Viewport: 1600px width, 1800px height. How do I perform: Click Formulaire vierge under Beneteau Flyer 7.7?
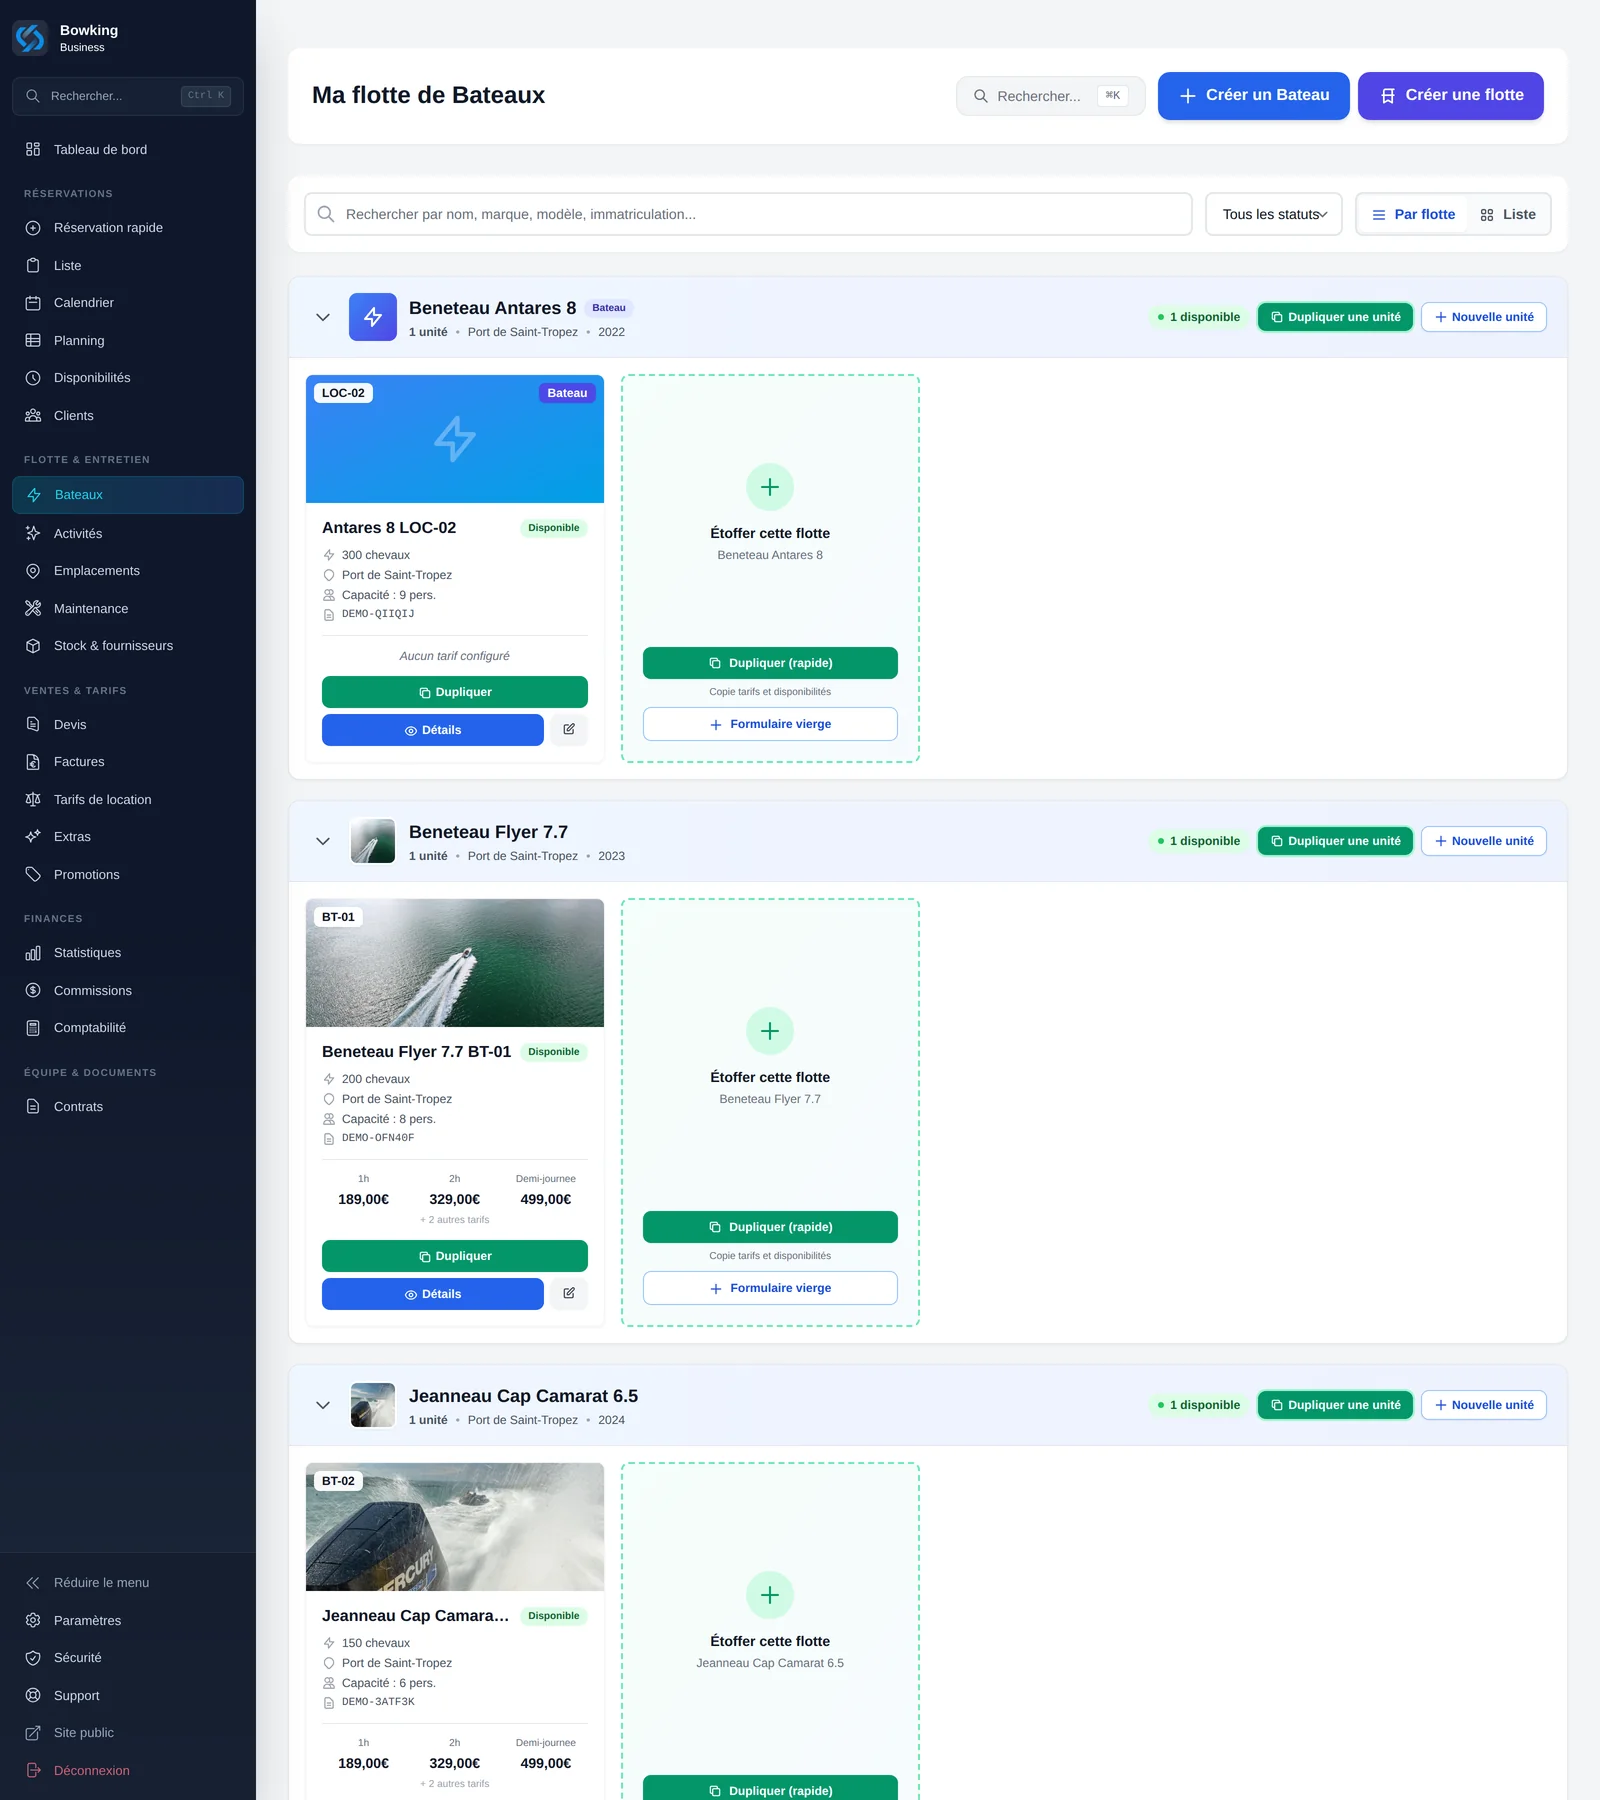coord(770,1288)
